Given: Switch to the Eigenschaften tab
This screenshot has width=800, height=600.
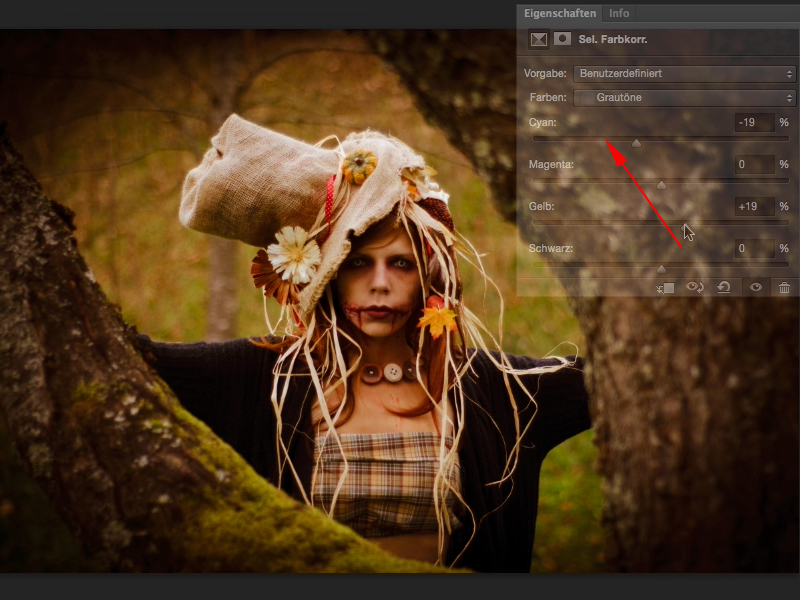Looking at the screenshot, I should (x=560, y=13).
